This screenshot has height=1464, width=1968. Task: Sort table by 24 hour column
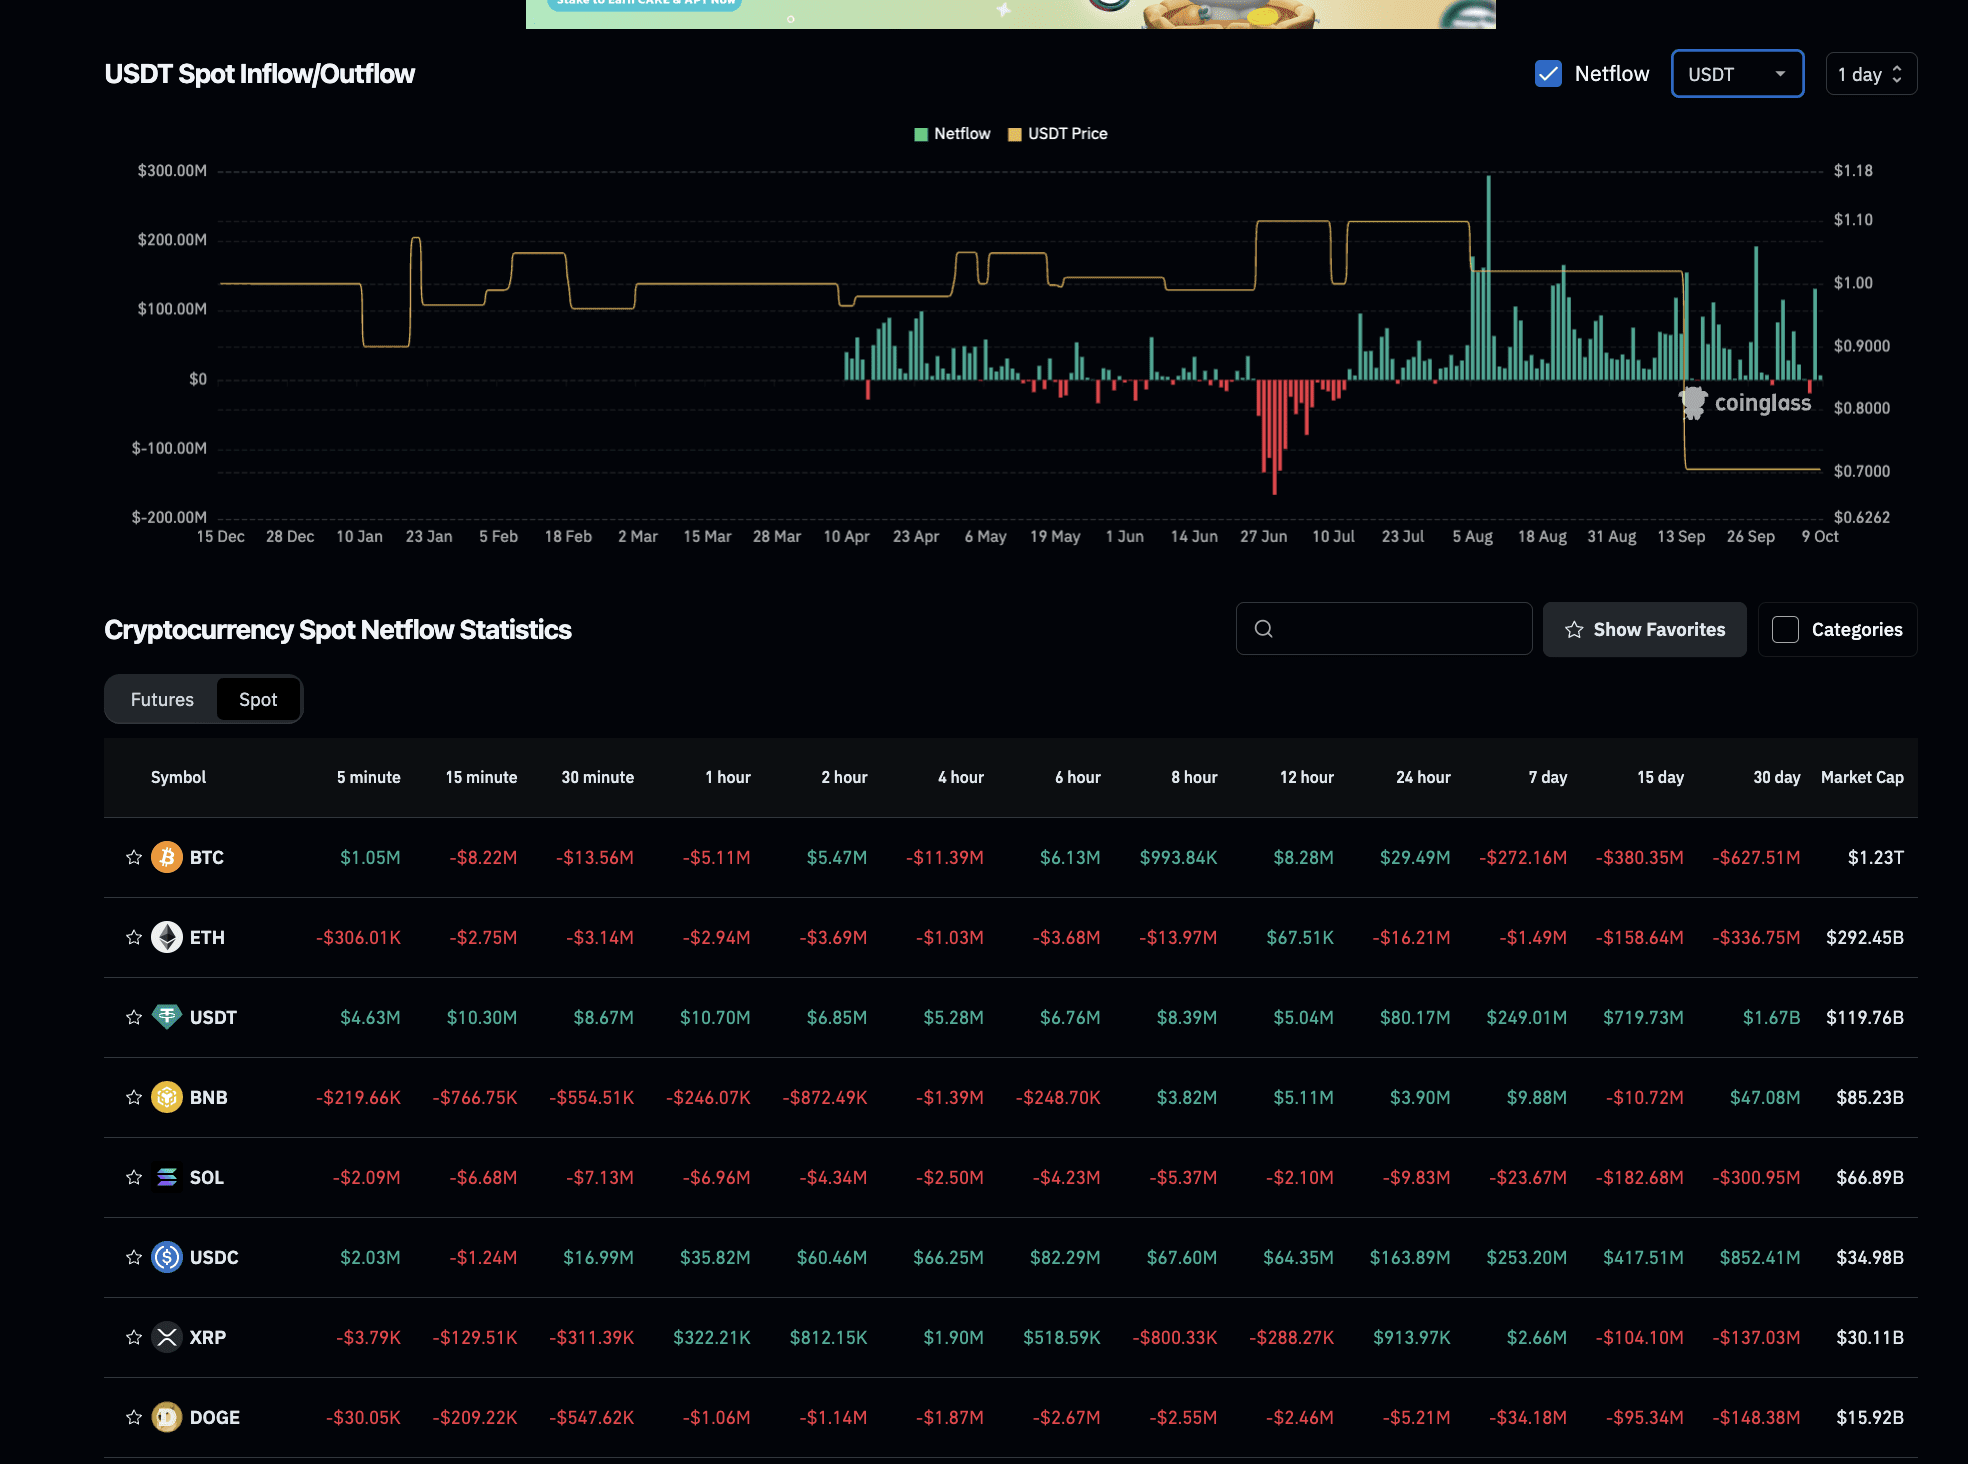[1422, 777]
